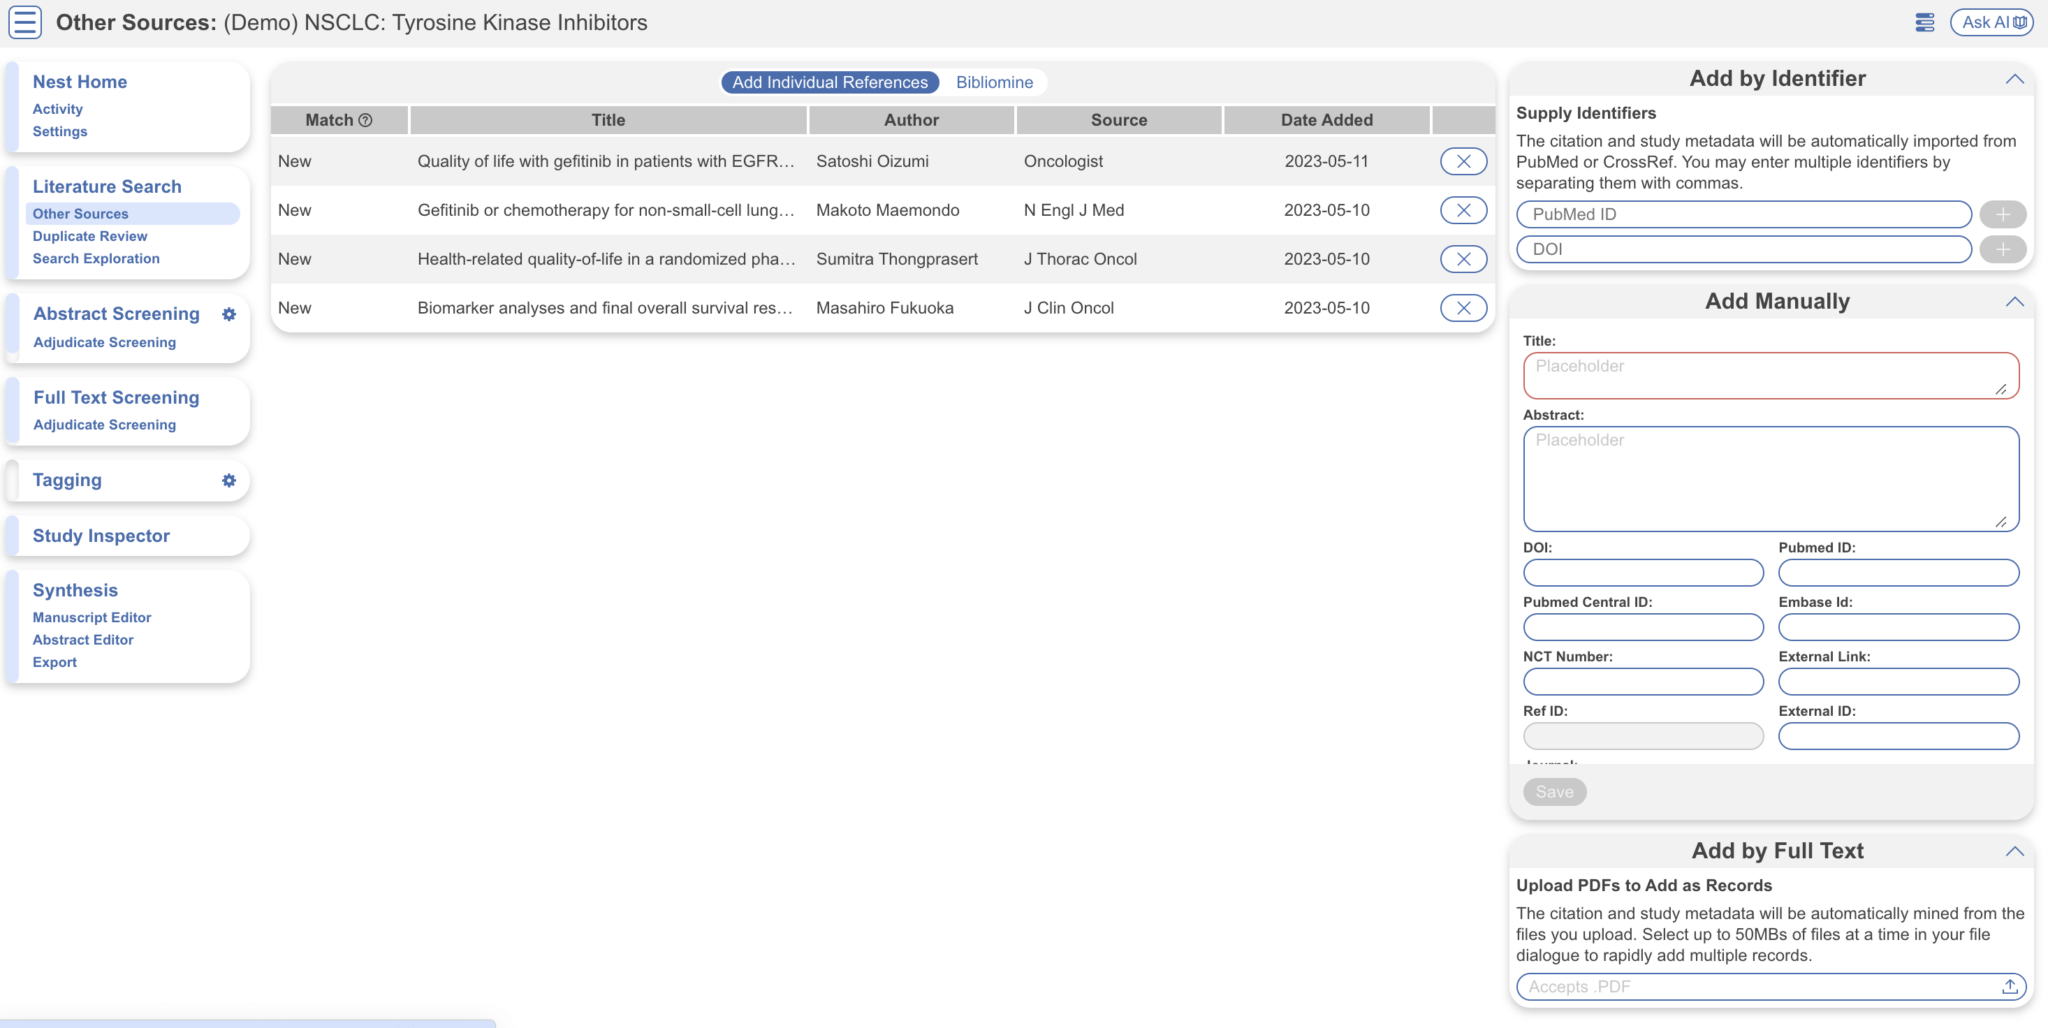This screenshot has height=1028, width=2048.
Task: Switch to the Bibliomine tab
Action: [993, 82]
